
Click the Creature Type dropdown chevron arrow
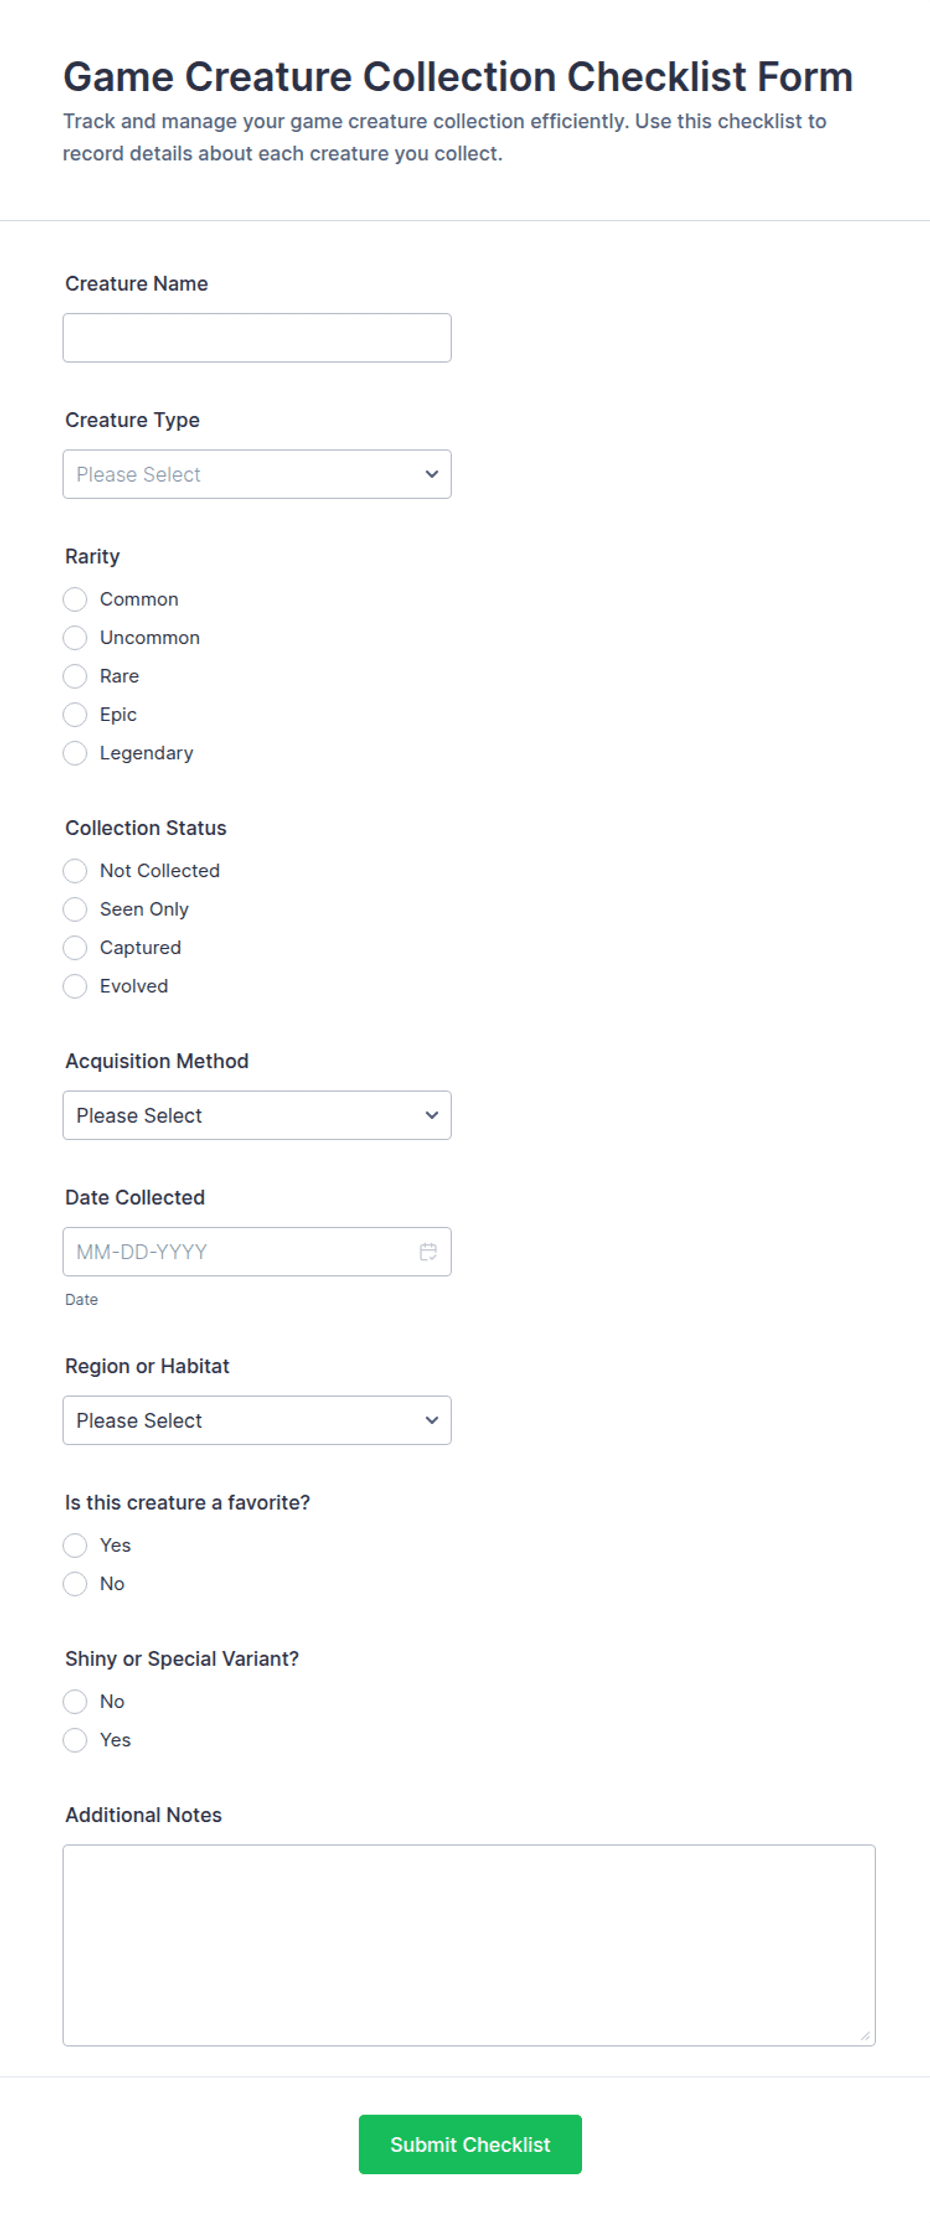[x=432, y=474]
